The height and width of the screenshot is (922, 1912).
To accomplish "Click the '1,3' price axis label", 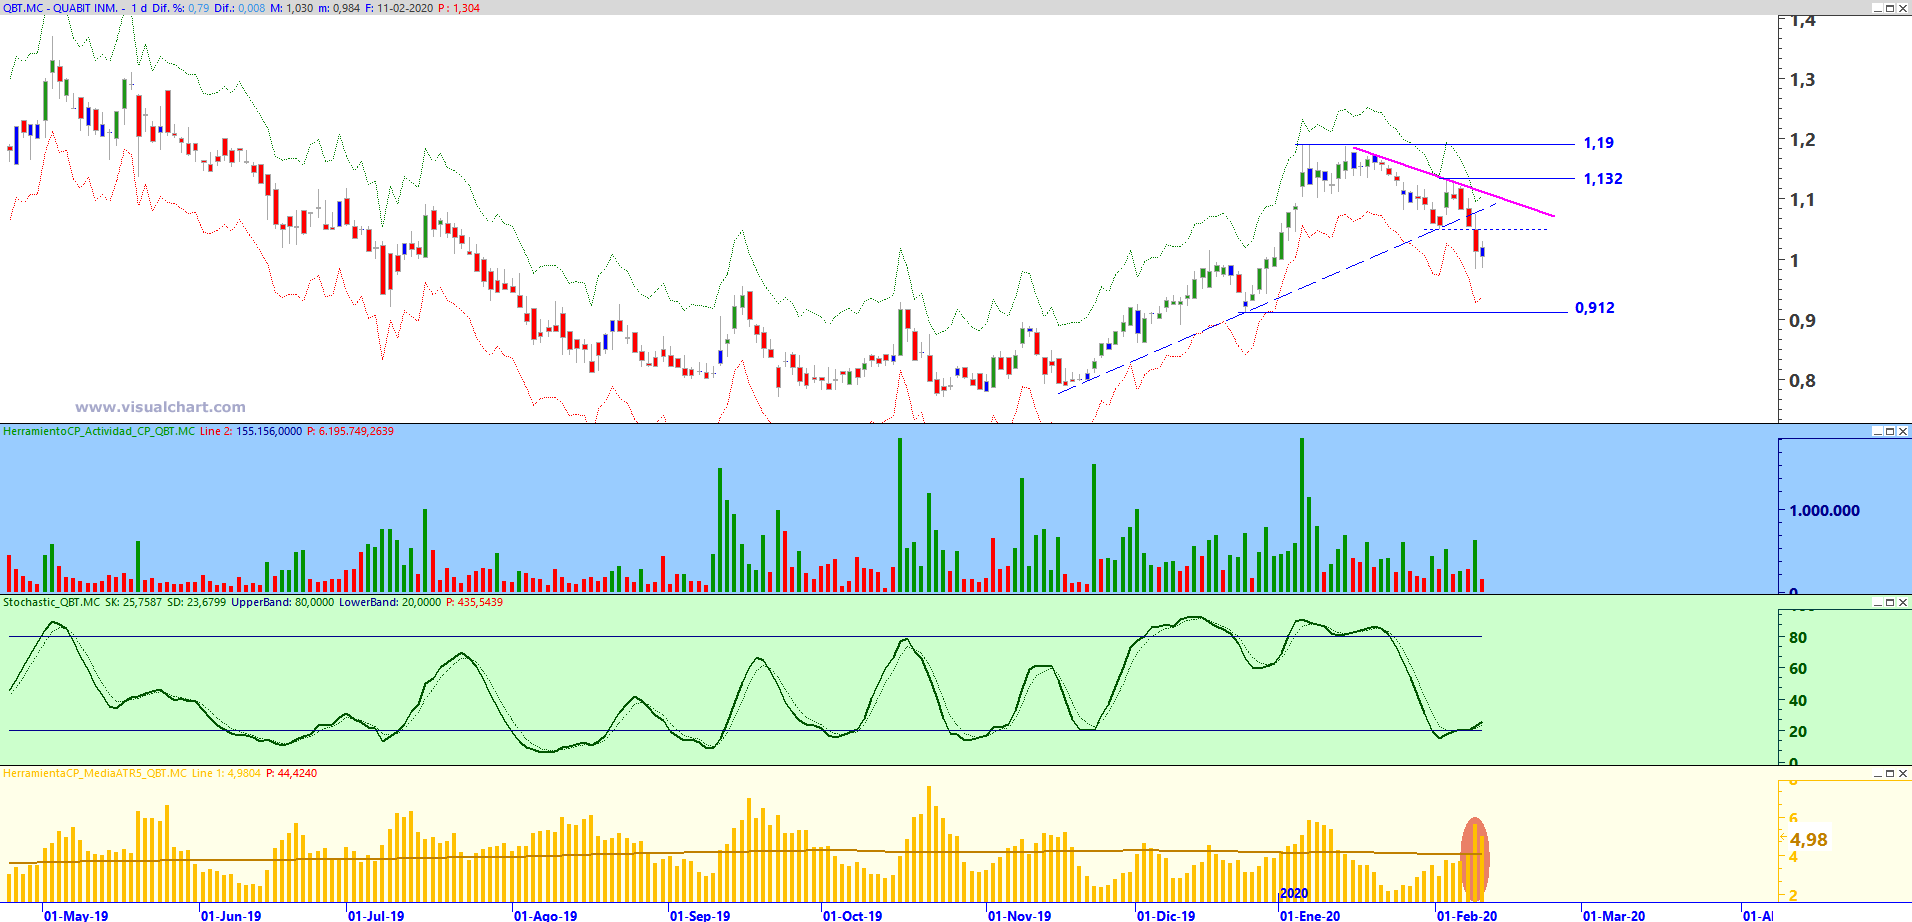I will (x=1802, y=80).
